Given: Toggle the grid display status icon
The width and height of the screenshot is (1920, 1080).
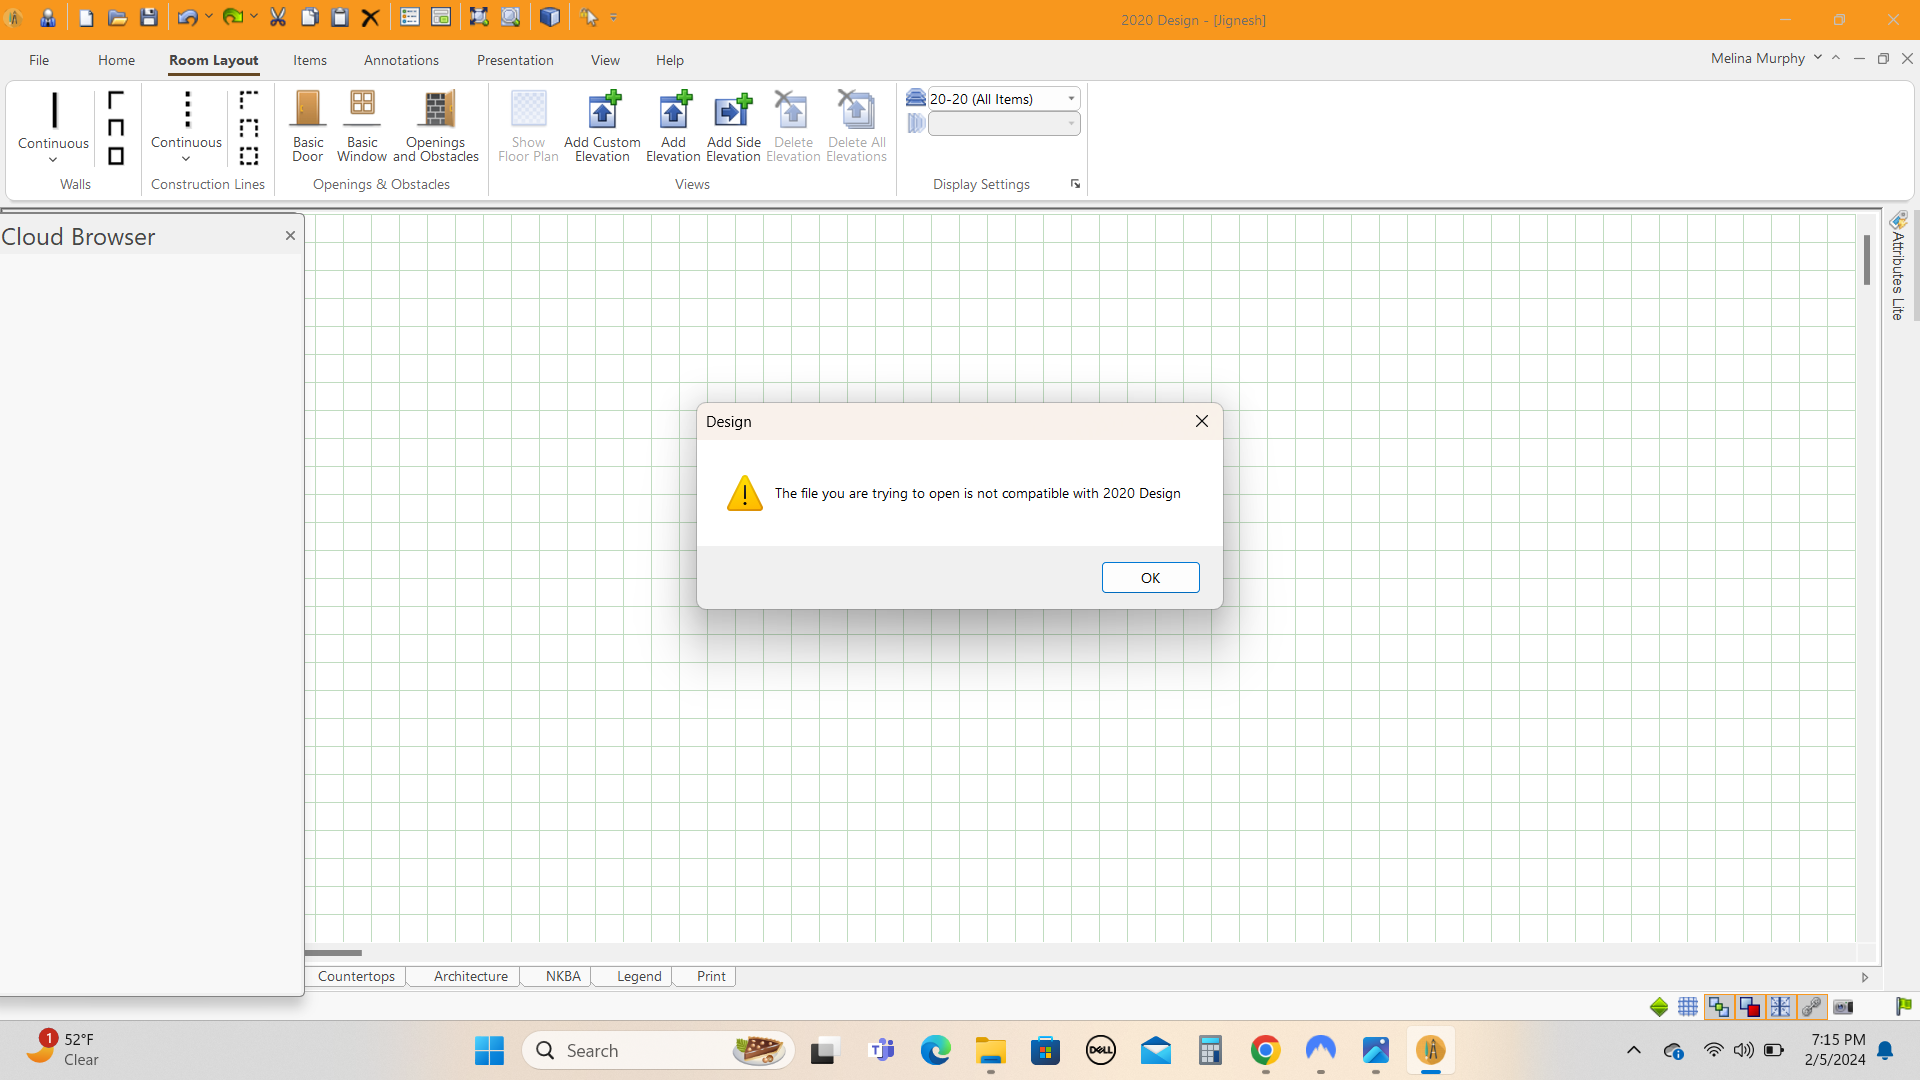Looking at the screenshot, I should pos(1688,1007).
